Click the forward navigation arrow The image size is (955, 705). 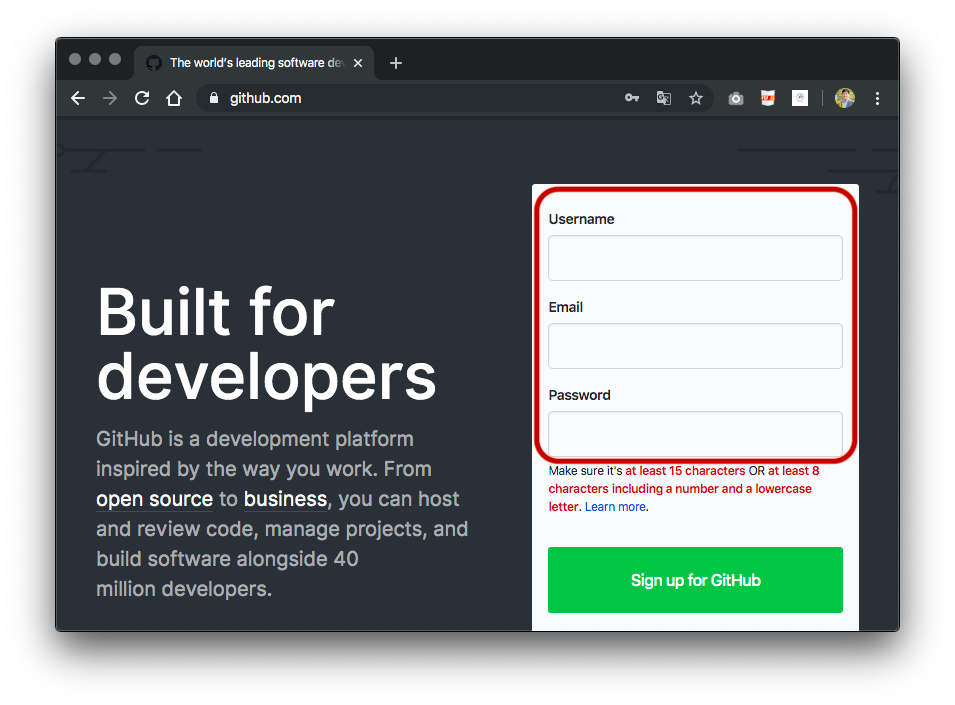(110, 98)
